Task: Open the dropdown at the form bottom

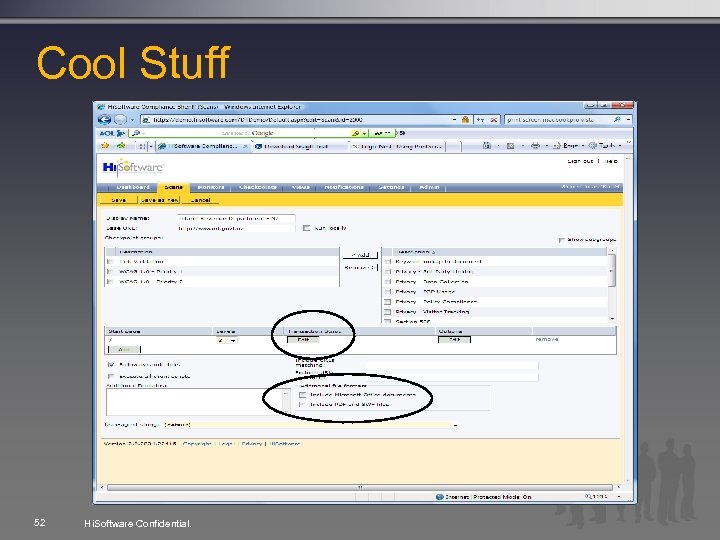Action: 311,425
